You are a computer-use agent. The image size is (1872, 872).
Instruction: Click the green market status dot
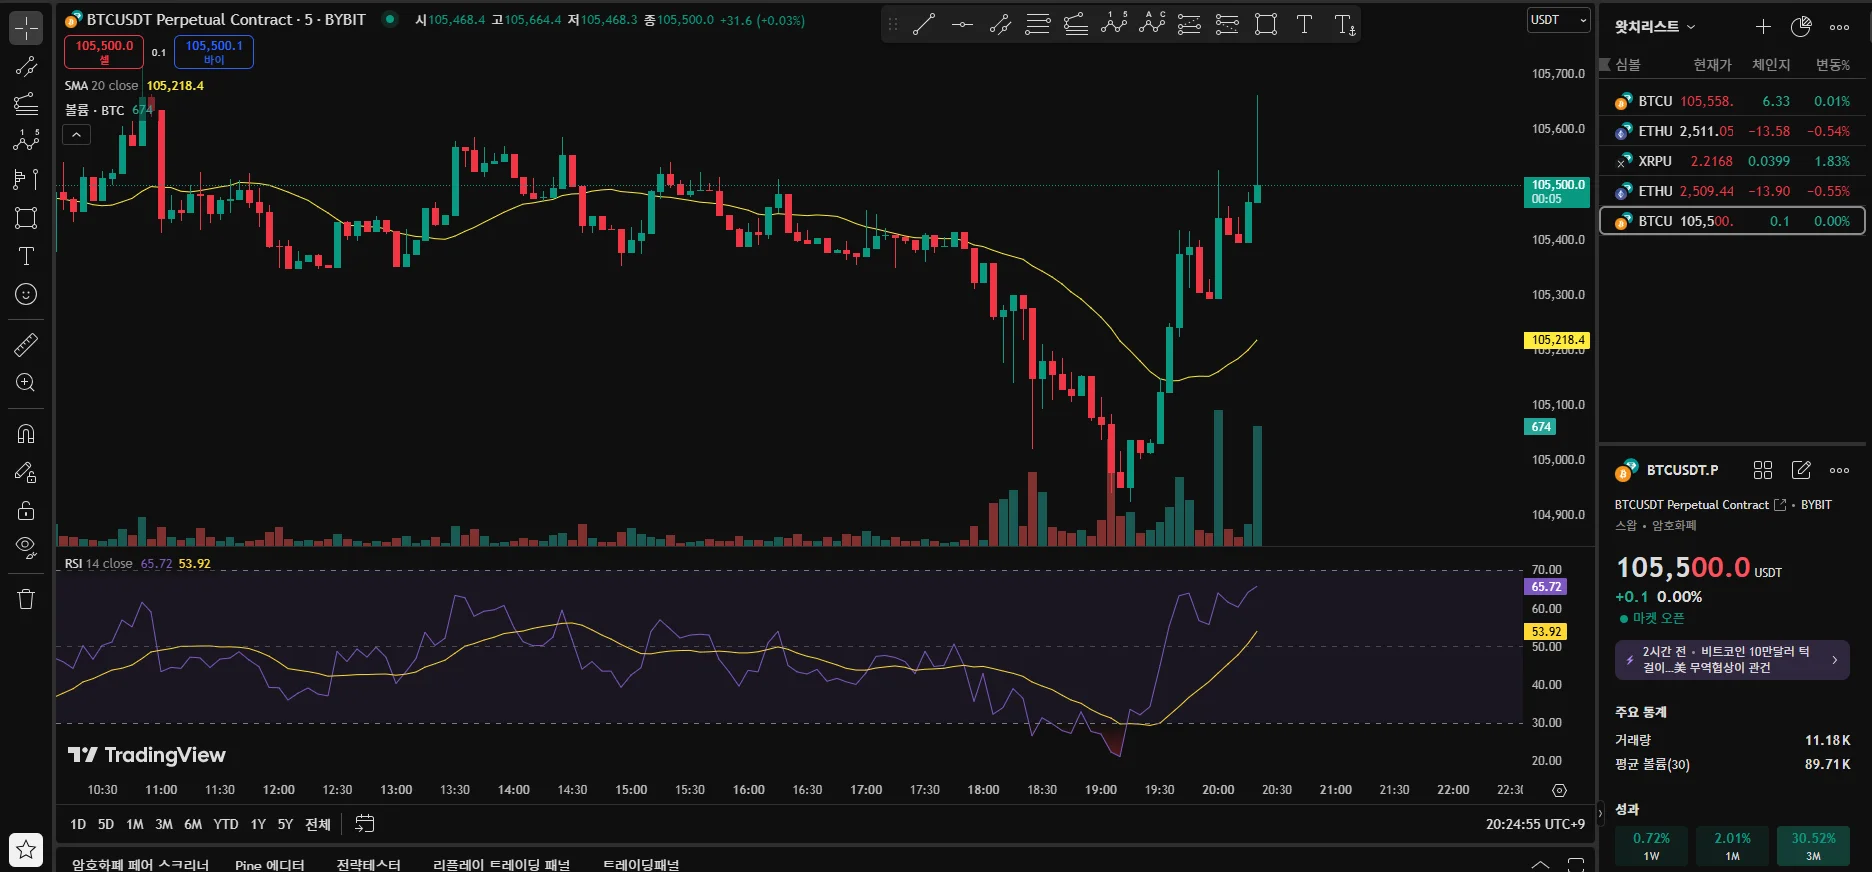coord(390,19)
